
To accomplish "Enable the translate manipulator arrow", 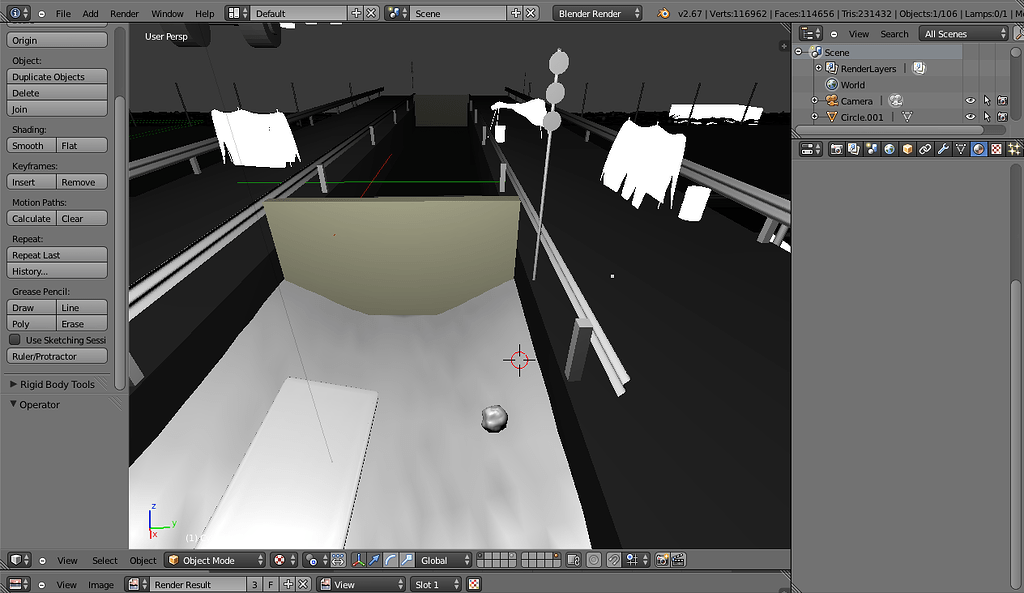I will click(x=374, y=560).
